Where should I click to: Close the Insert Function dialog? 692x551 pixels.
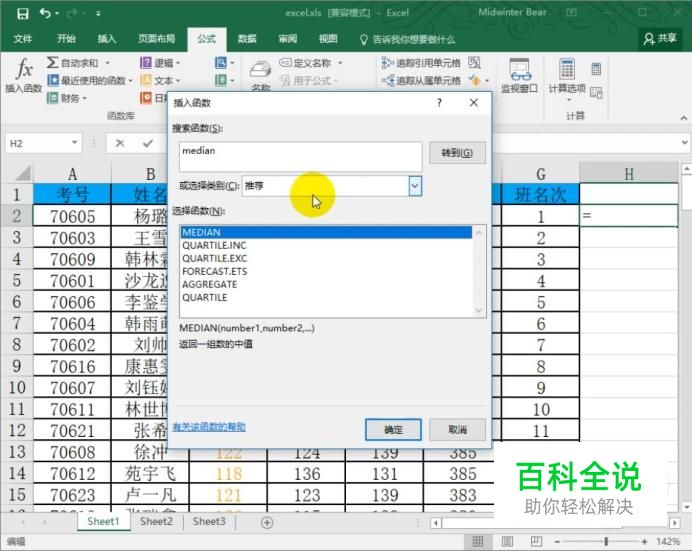(474, 103)
